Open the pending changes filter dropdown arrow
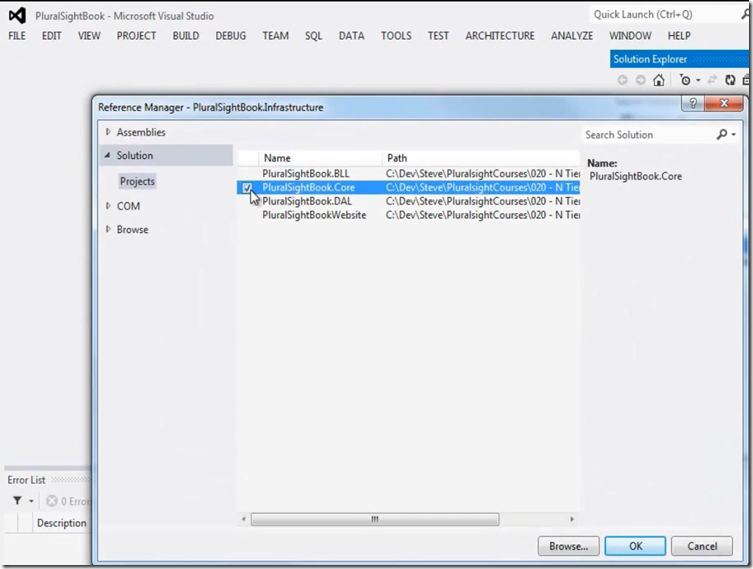Viewport: 753px width, 569px height. tap(698, 80)
